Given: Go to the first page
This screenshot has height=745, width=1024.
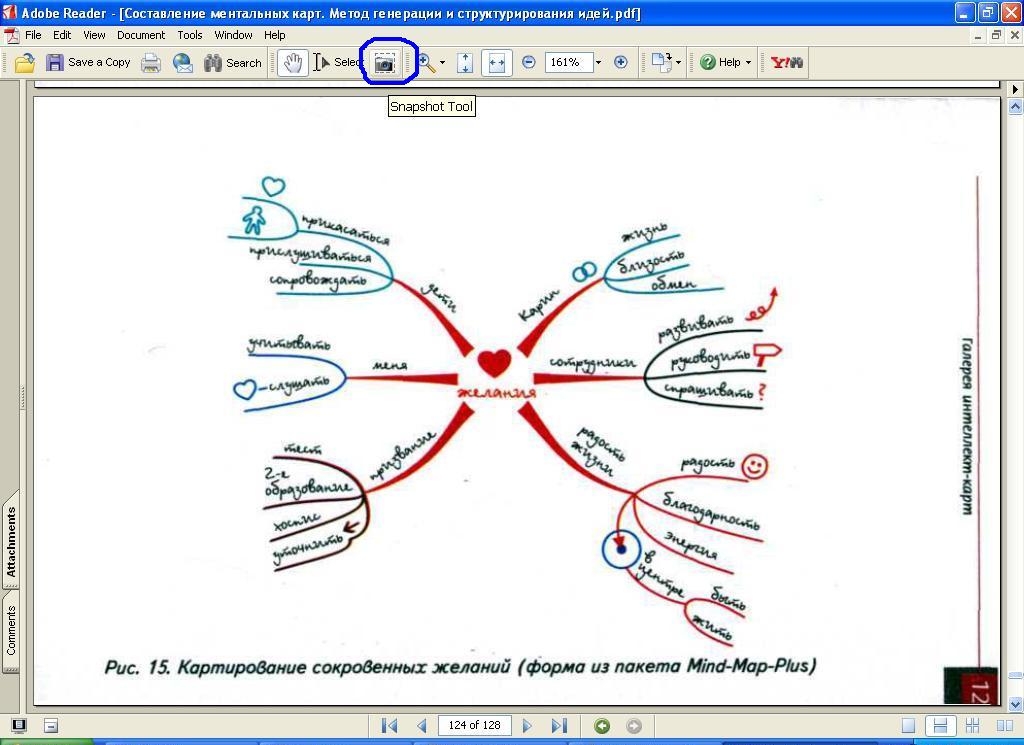Looking at the screenshot, I should pos(390,726).
